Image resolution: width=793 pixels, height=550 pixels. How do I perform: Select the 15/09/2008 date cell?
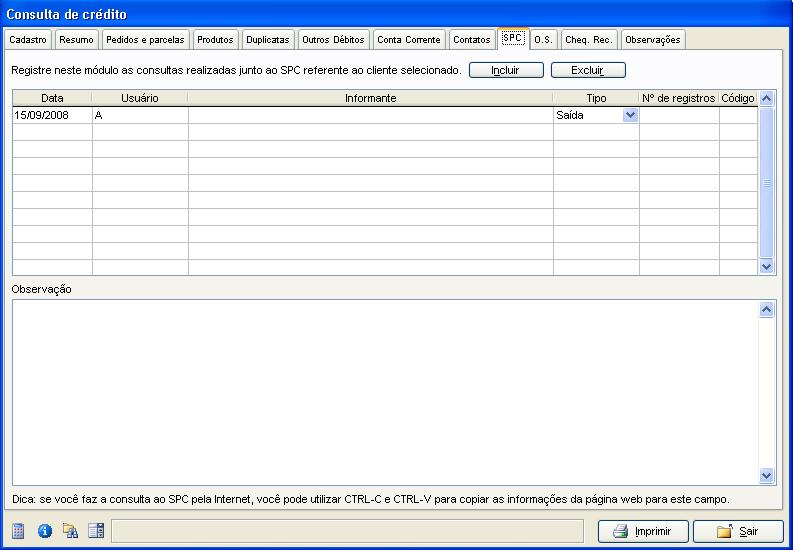(x=52, y=115)
